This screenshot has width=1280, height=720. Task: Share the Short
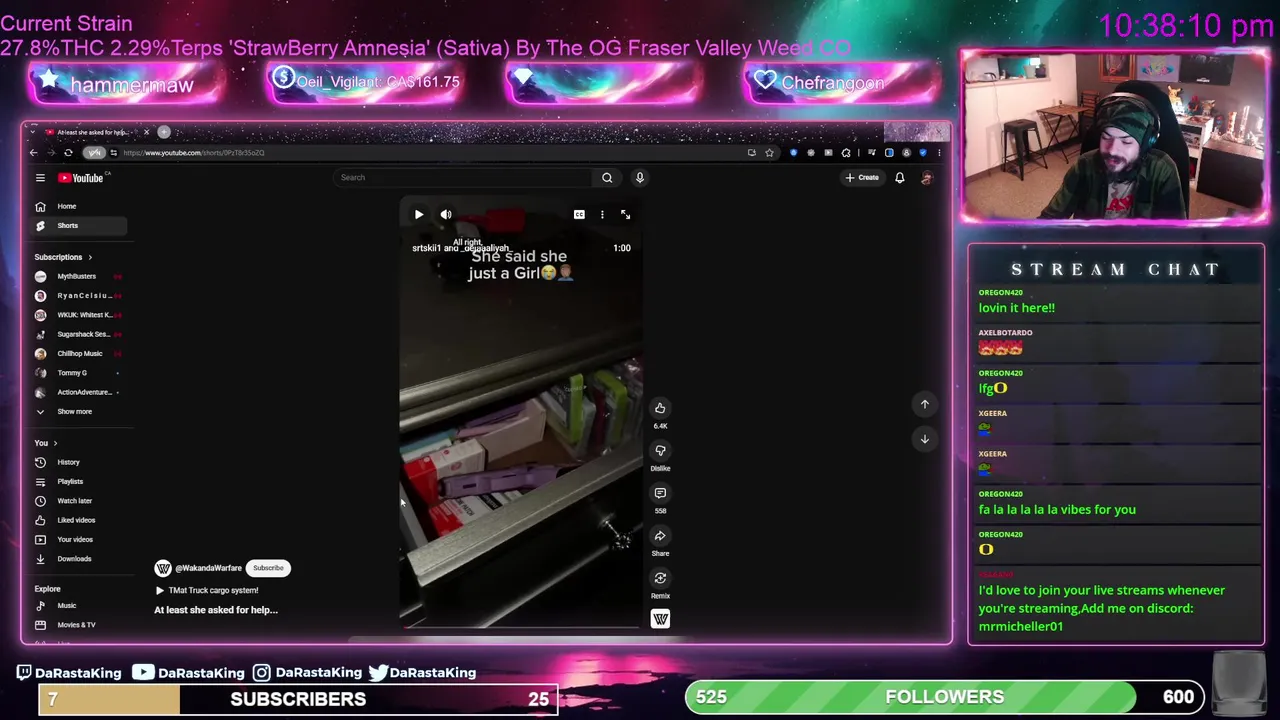click(x=660, y=536)
